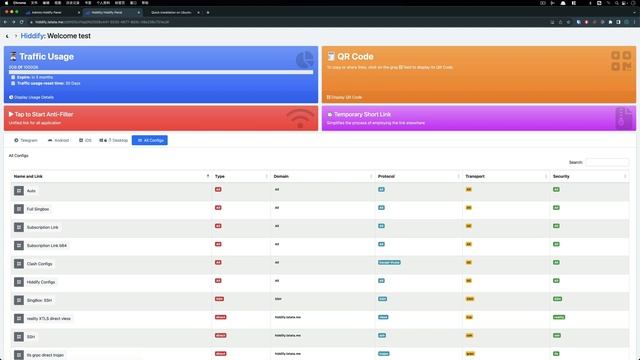Focus the table Search field

click(x=607, y=162)
